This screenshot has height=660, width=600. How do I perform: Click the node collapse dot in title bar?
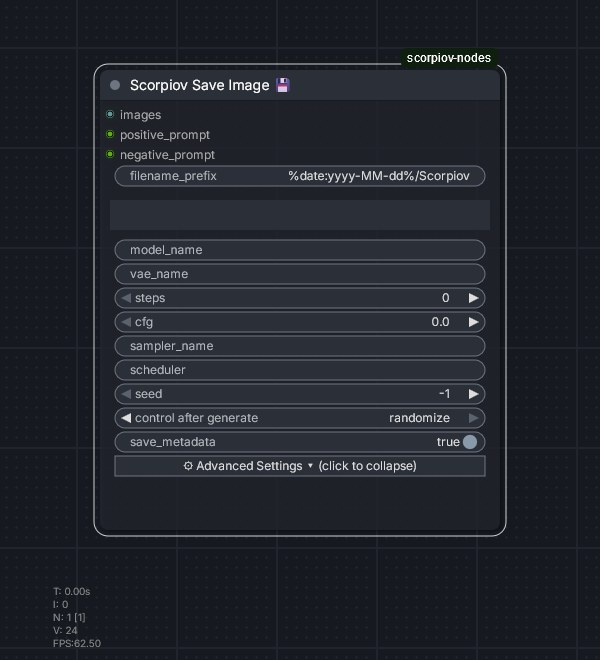[115, 85]
